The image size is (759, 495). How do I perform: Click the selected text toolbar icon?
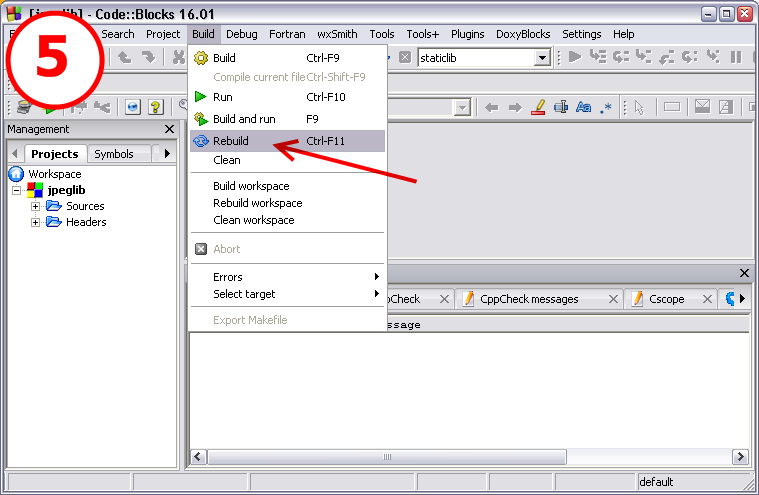(x=561, y=107)
